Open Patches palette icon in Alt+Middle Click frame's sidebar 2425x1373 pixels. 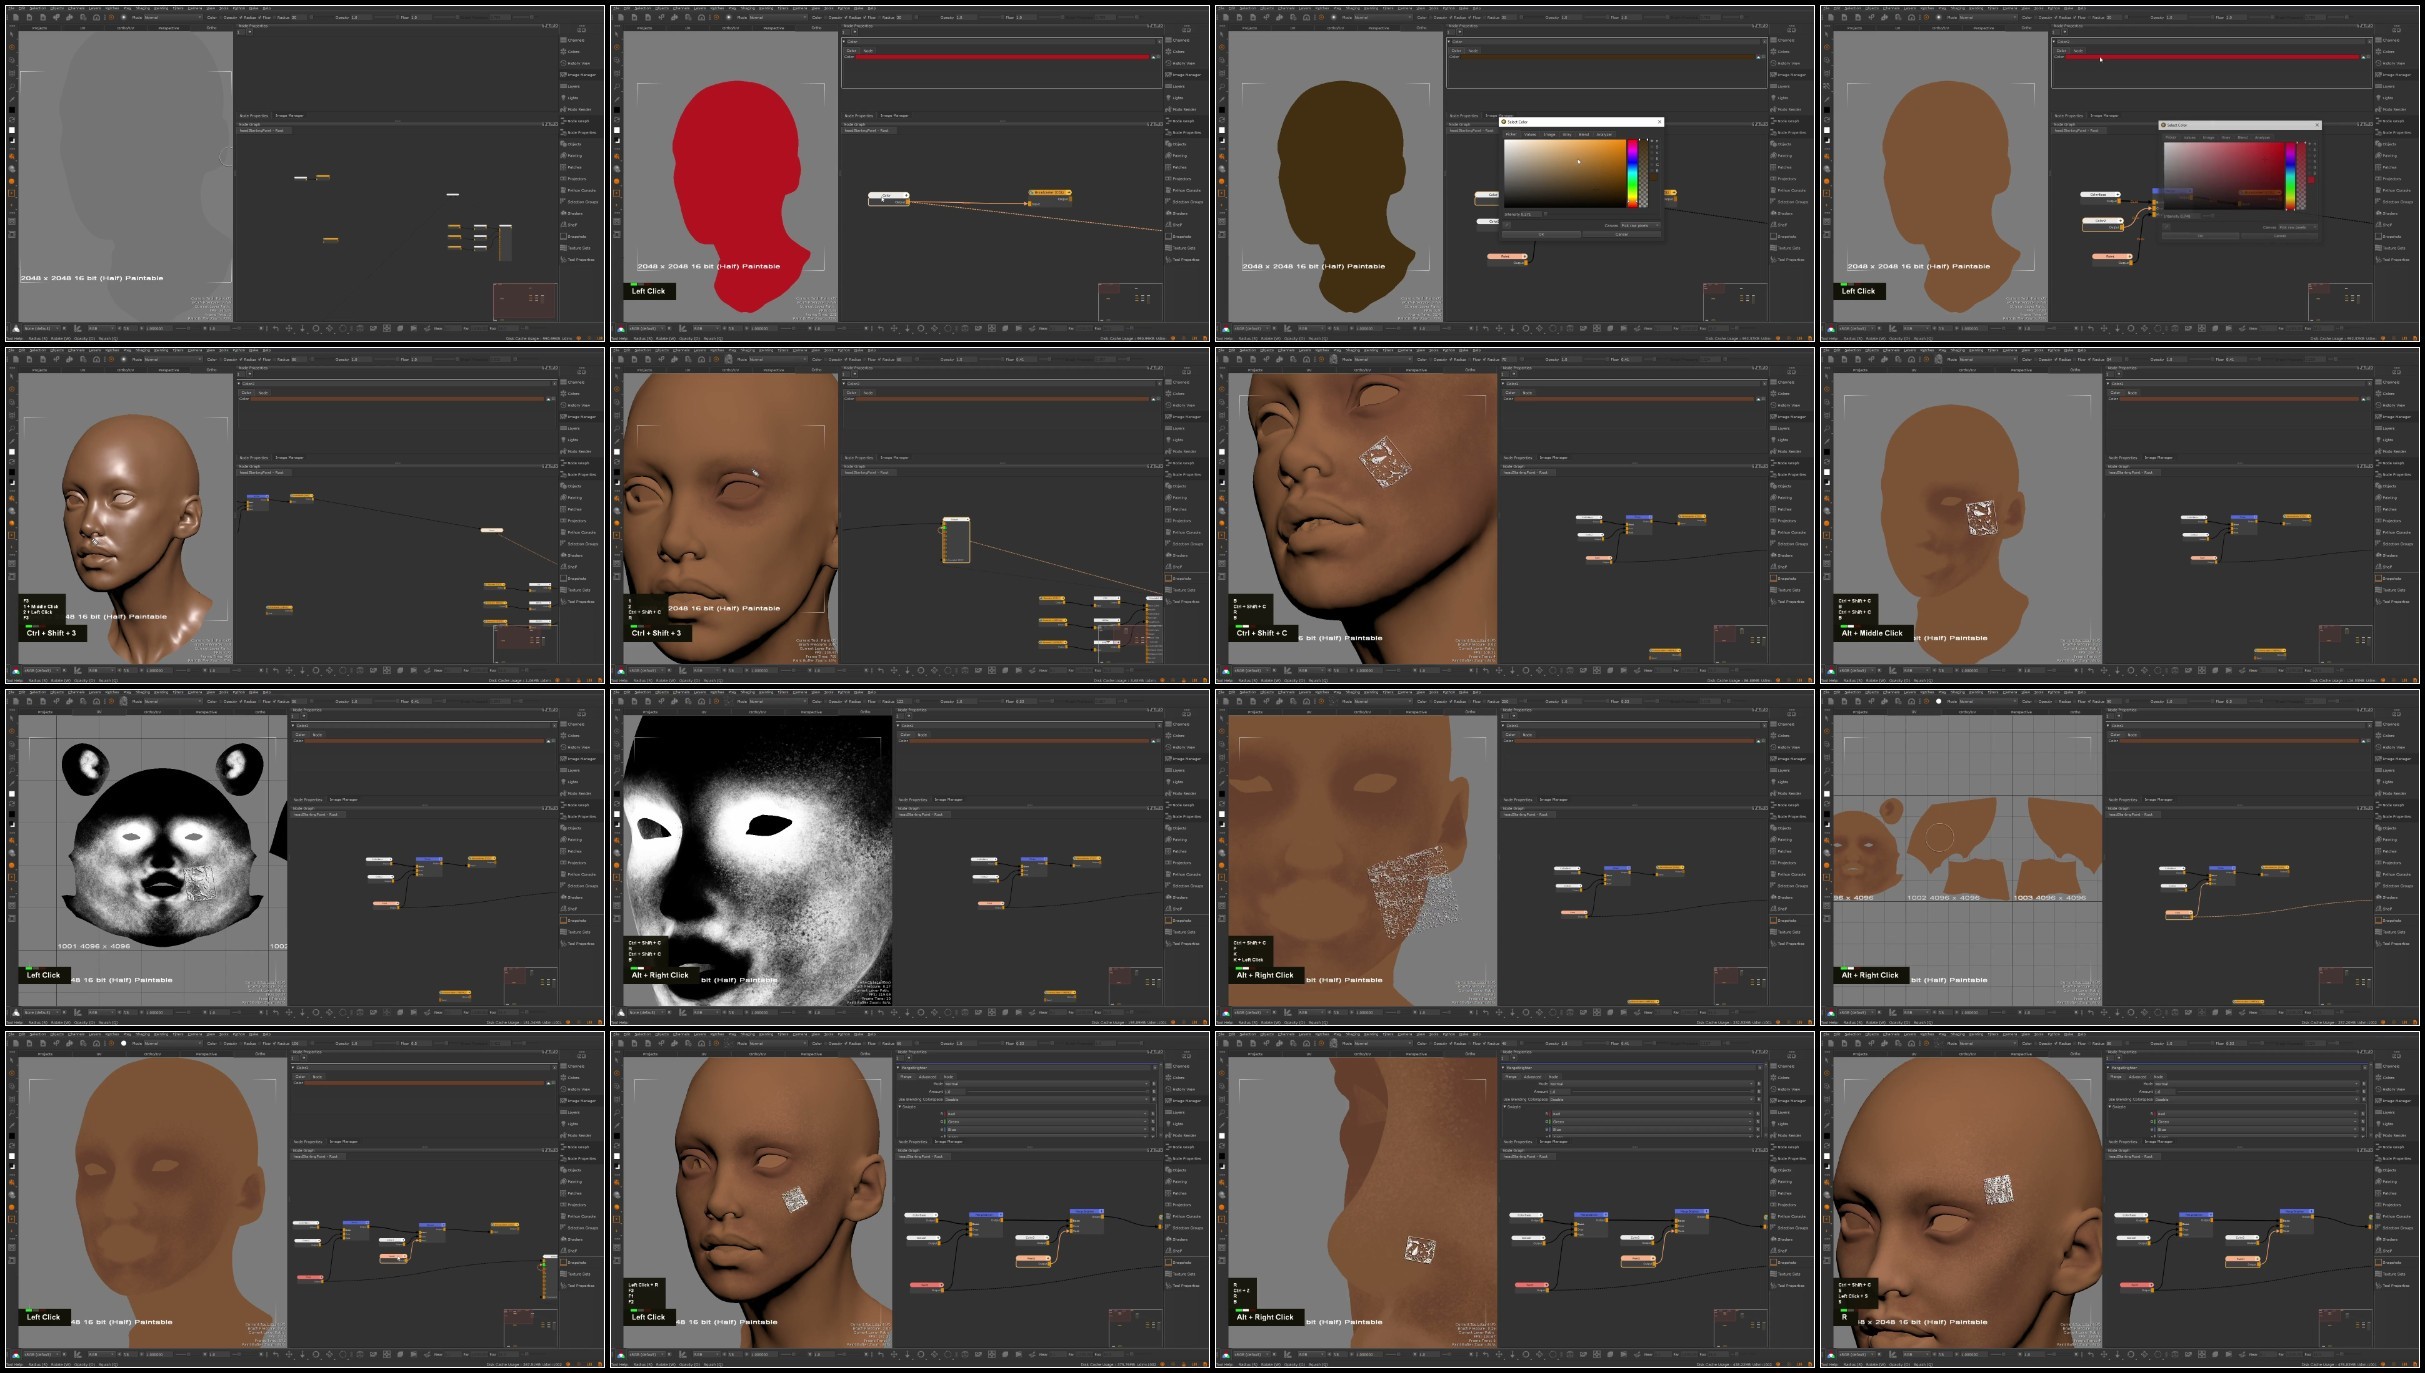pos(2378,509)
